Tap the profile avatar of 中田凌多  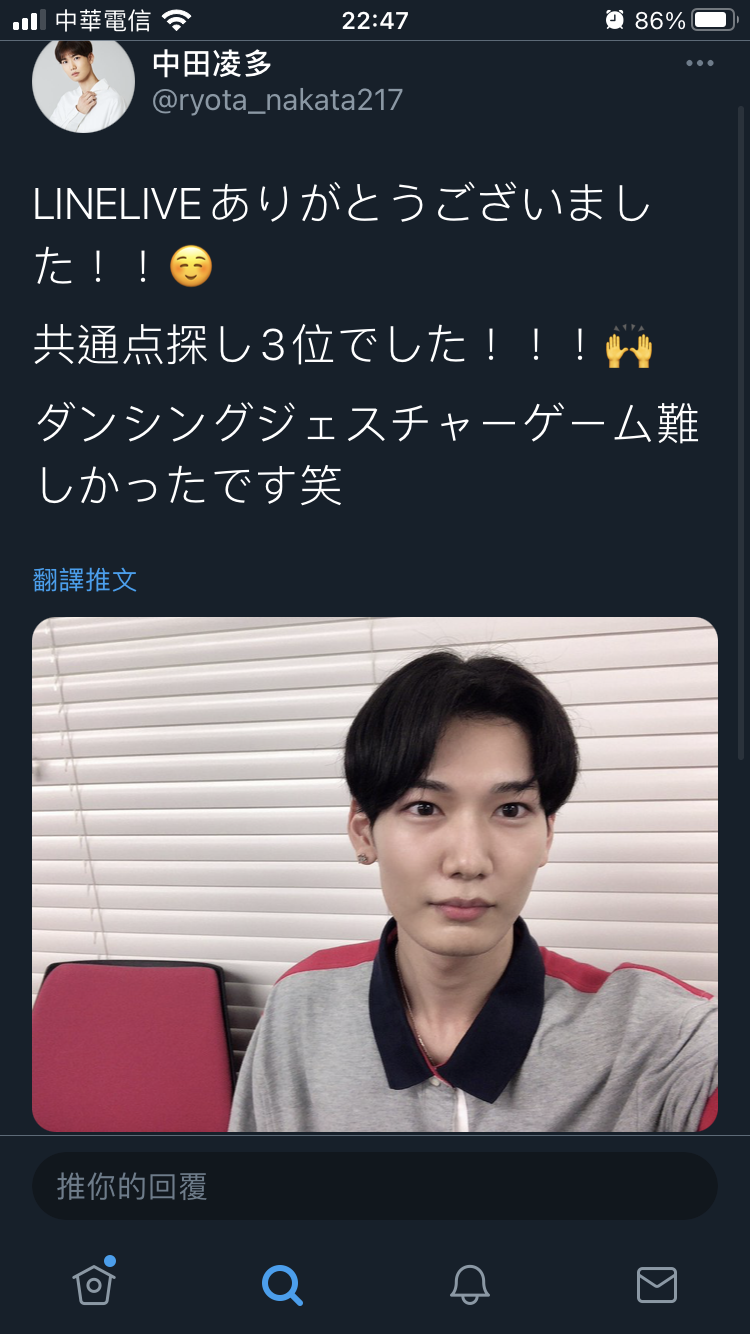click(84, 84)
